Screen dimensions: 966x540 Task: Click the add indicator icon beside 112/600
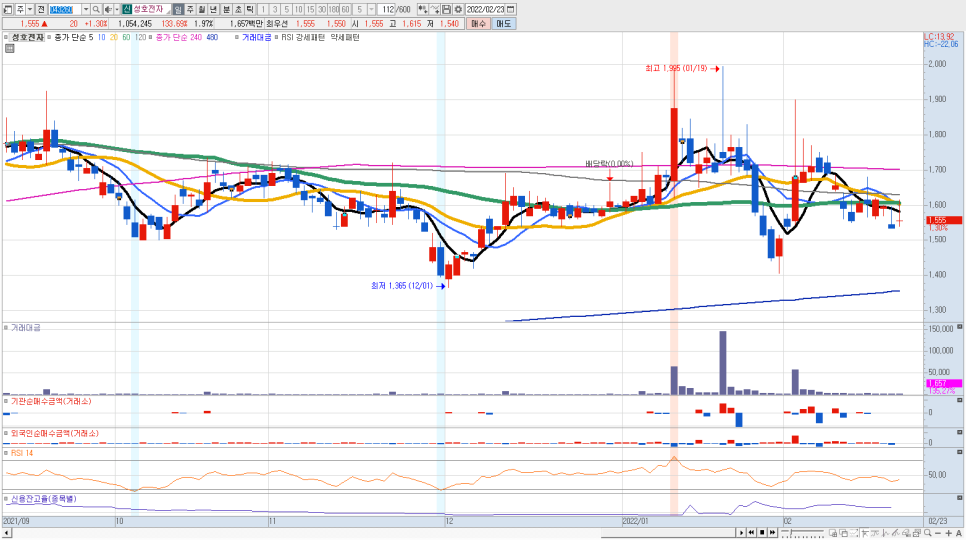coord(423,9)
